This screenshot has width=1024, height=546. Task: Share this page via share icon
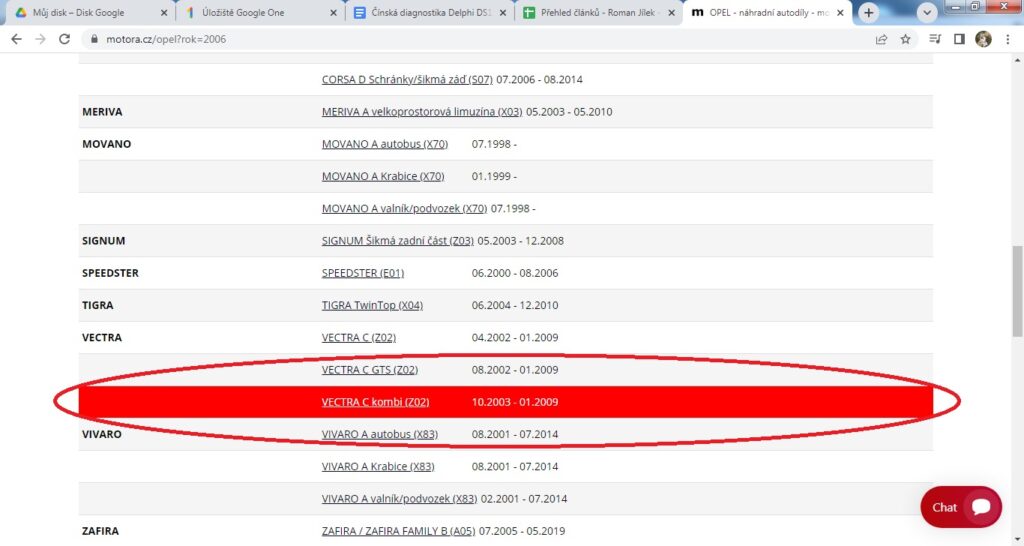pyautogui.click(x=881, y=39)
